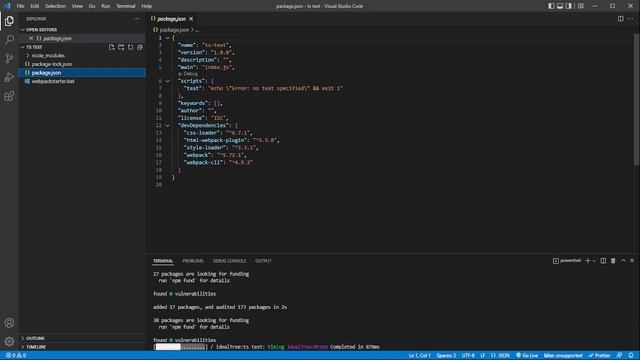This screenshot has height=360, width=640.
Task: Click Ln 1, Col 1 cursor position
Action: (420, 356)
